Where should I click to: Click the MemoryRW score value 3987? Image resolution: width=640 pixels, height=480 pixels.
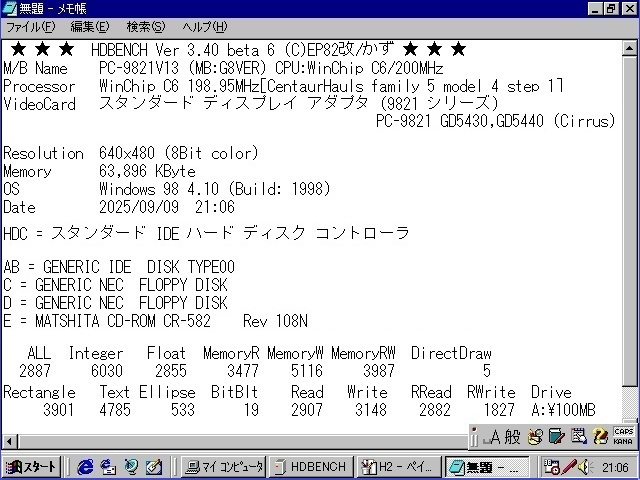click(x=379, y=371)
